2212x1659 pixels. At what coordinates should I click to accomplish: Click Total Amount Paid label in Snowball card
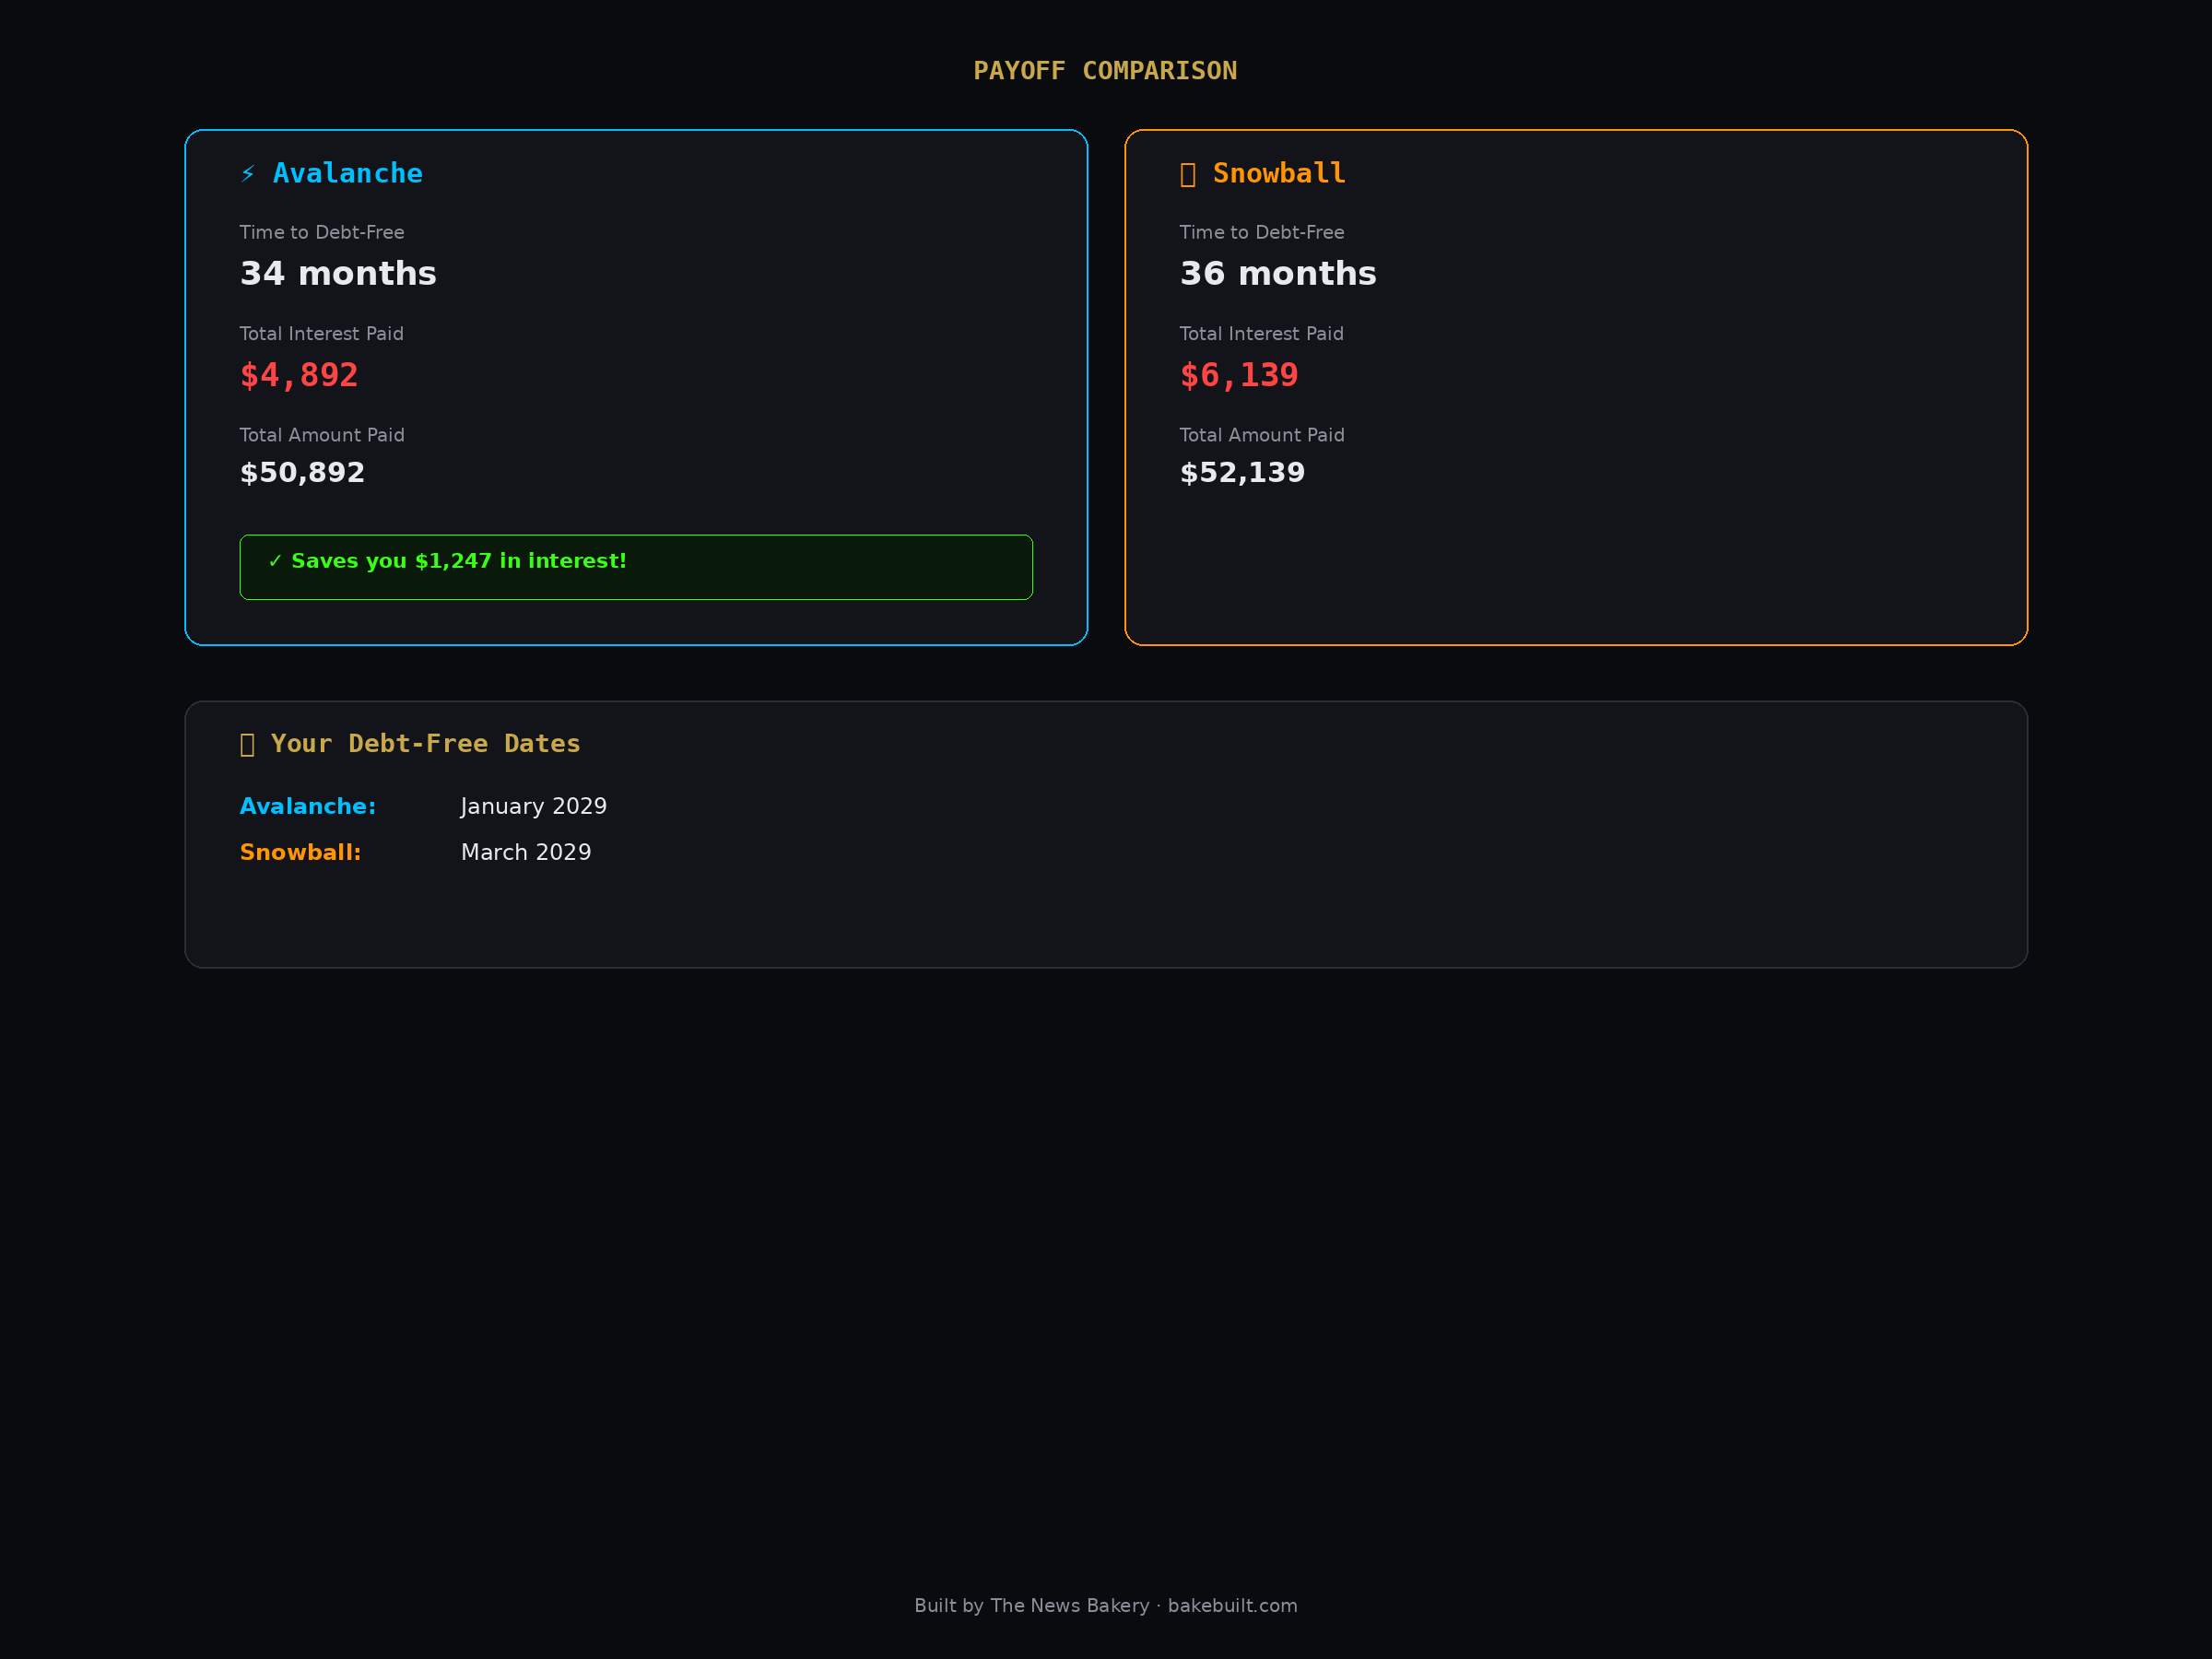[1262, 435]
